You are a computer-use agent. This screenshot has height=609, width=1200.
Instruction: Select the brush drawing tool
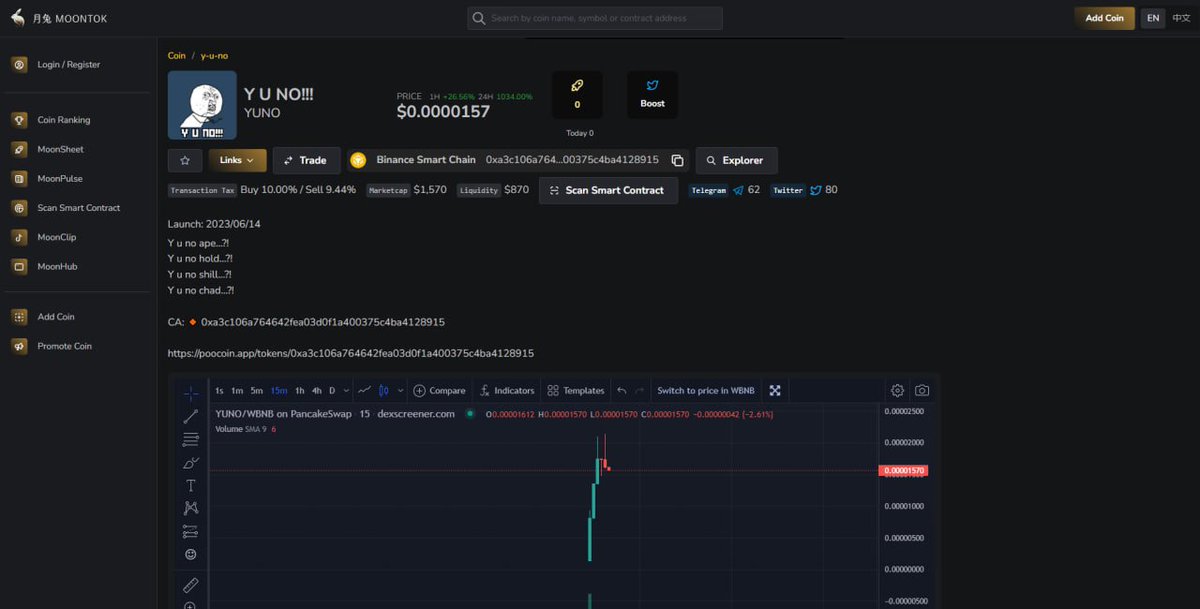[x=190, y=463]
